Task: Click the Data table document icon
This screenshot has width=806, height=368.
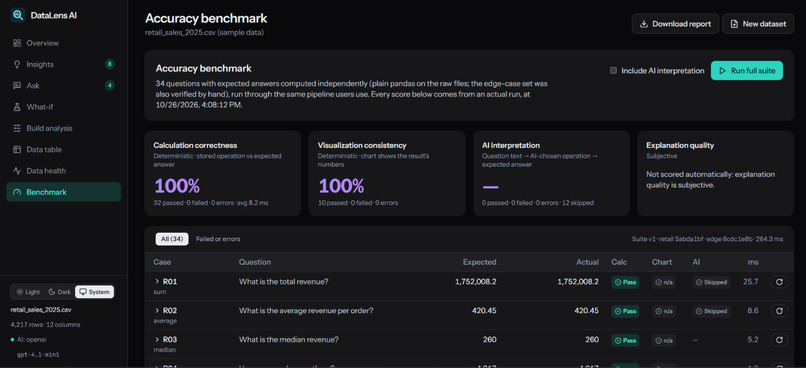Action: (17, 150)
